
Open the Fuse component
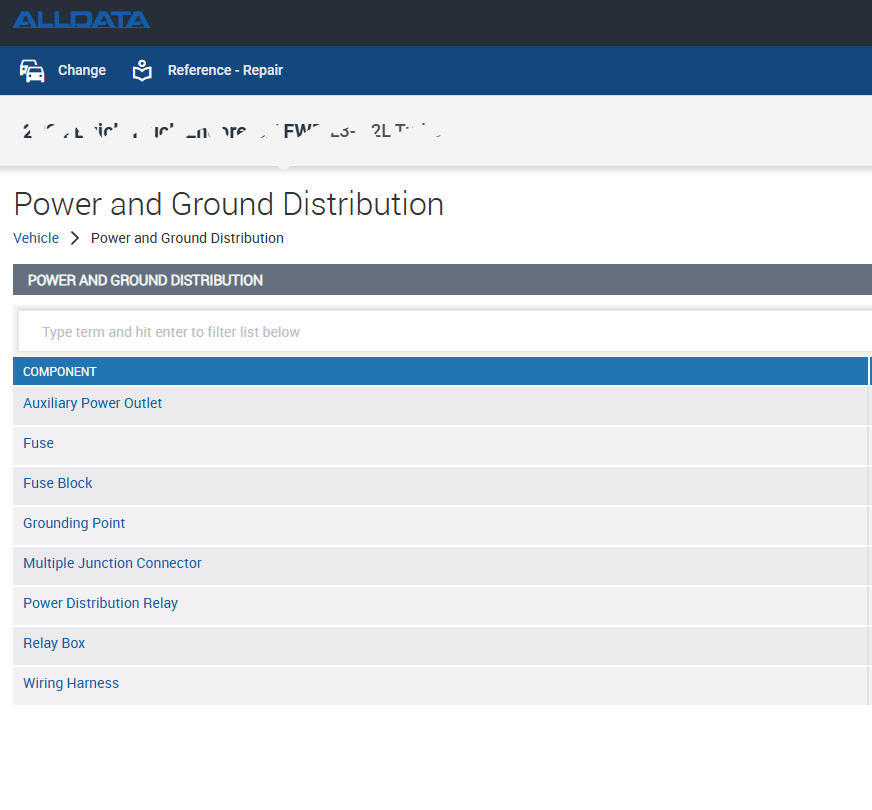38,444
